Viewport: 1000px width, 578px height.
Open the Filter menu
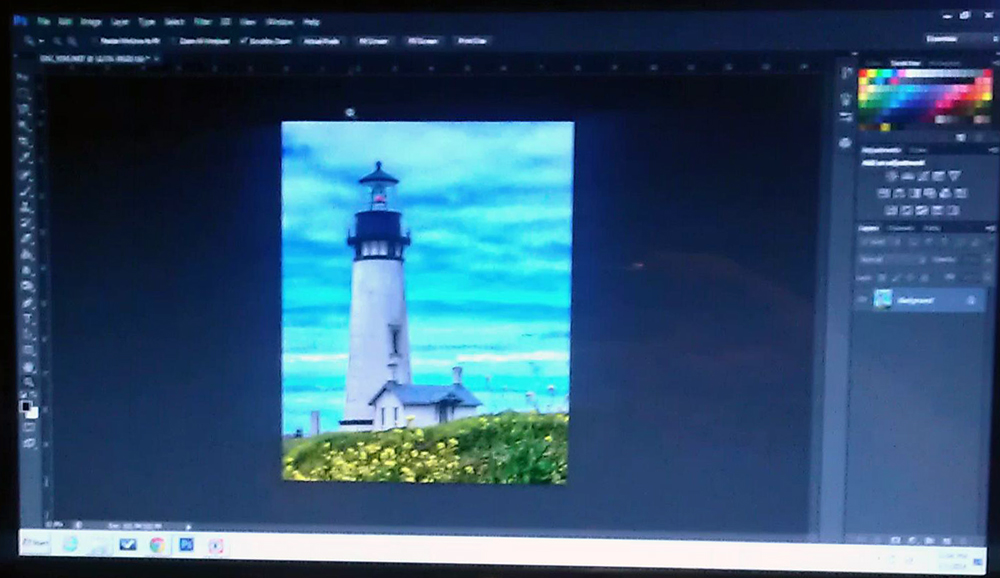pyautogui.click(x=202, y=21)
